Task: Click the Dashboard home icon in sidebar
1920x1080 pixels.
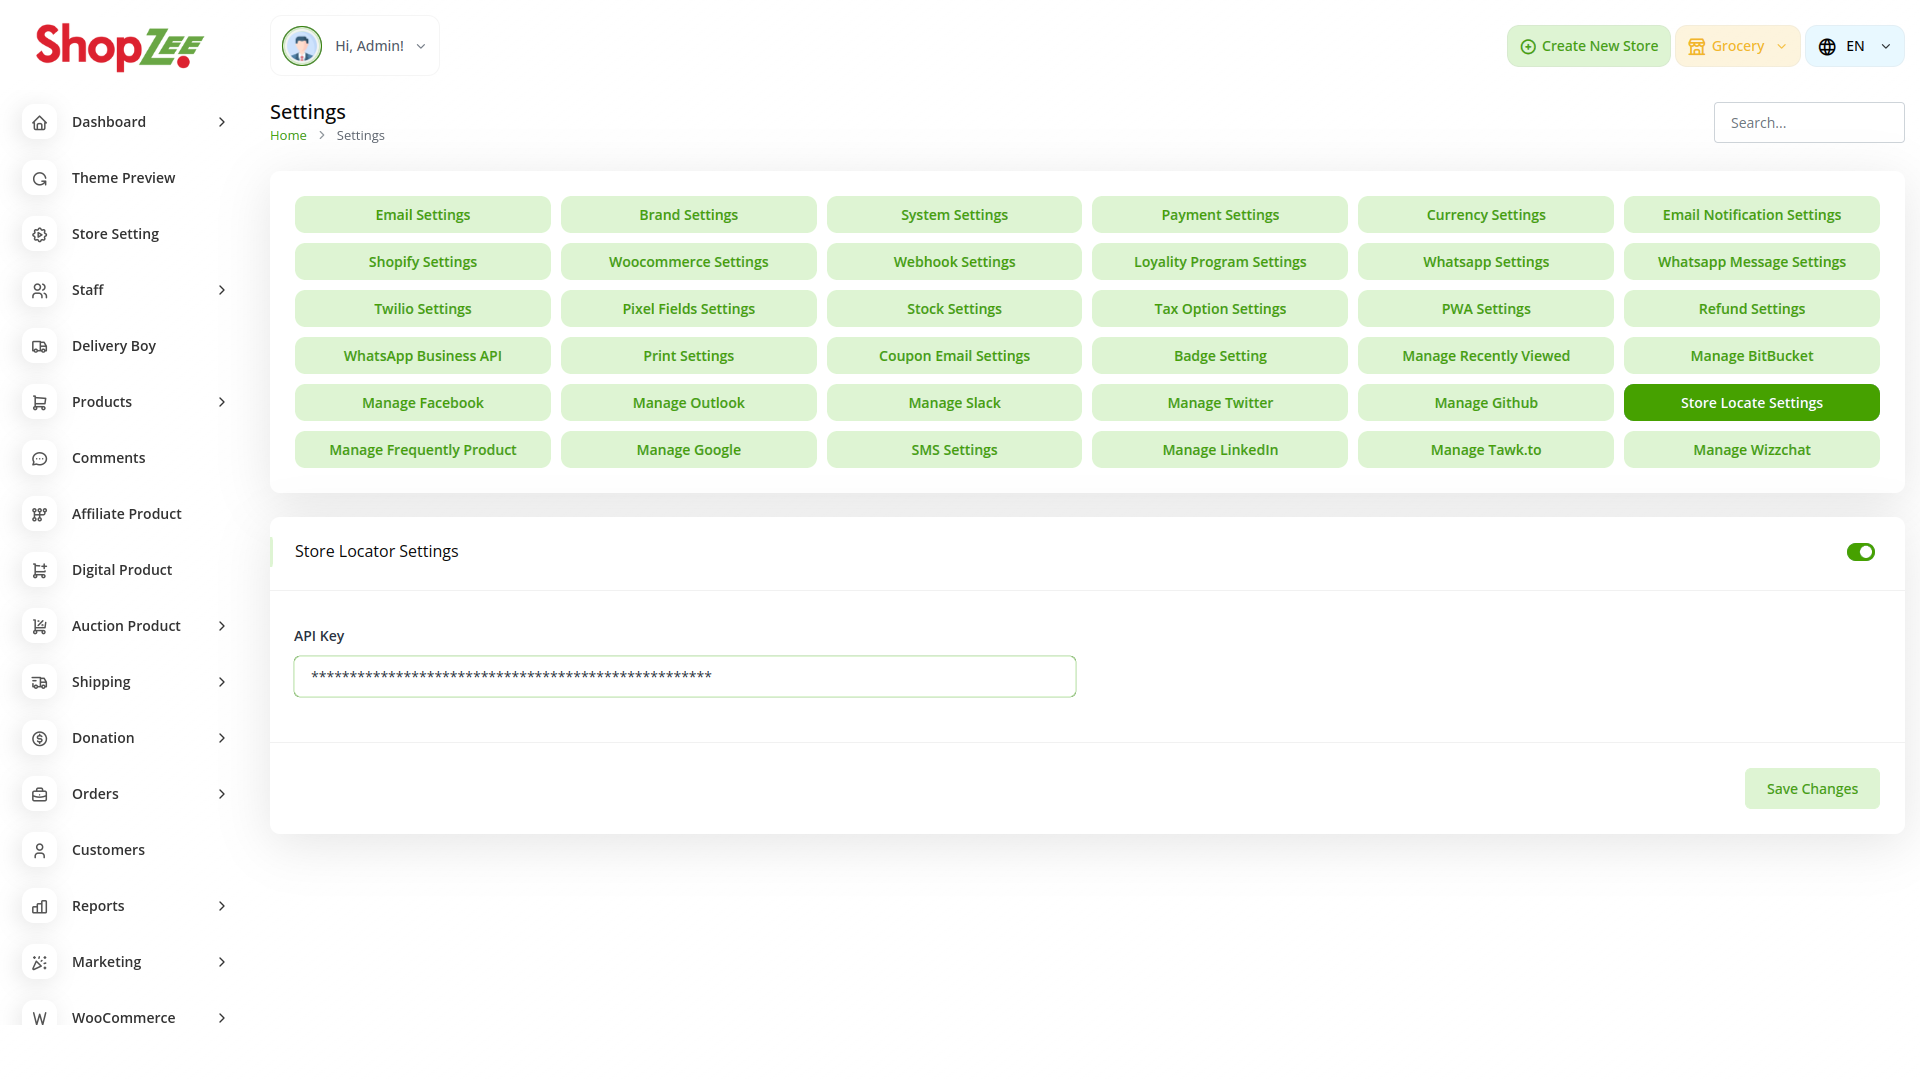Action: [x=40, y=122]
